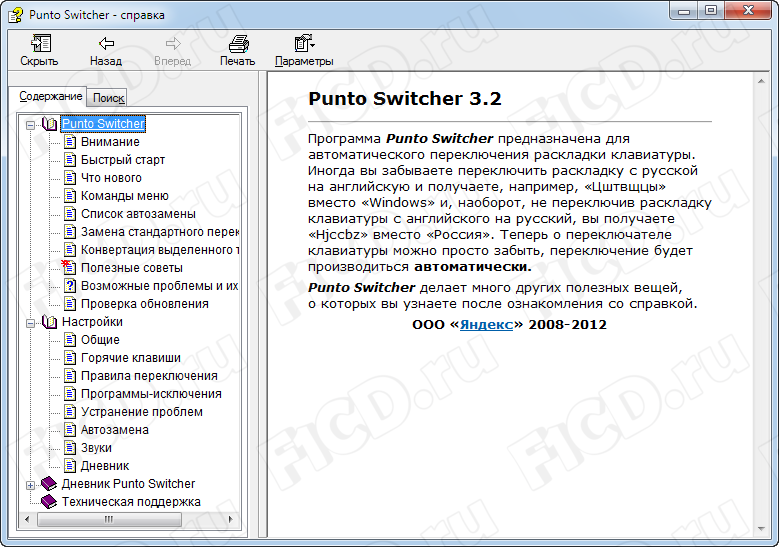779x547 pixels.
Task: Switch to the Содержание tab
Action: [51, 96]
